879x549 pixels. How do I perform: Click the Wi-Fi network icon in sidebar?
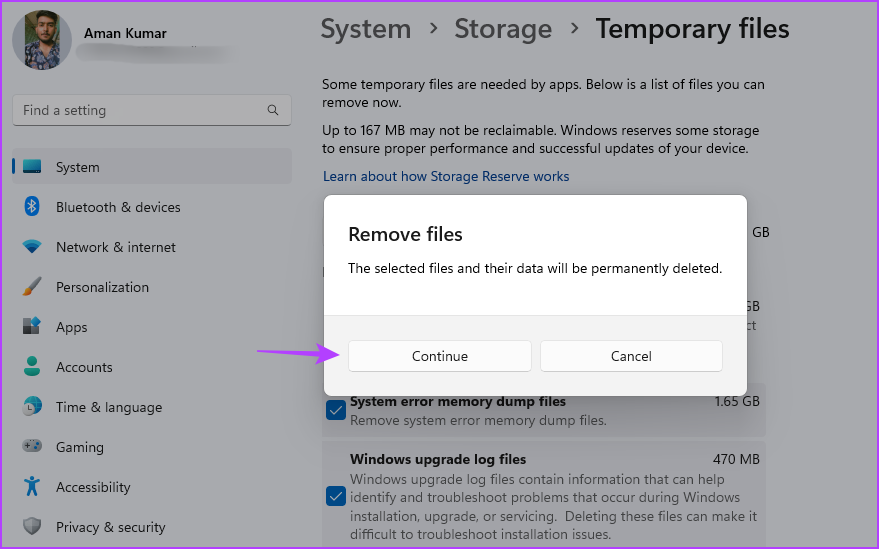(x=32, y=246)
